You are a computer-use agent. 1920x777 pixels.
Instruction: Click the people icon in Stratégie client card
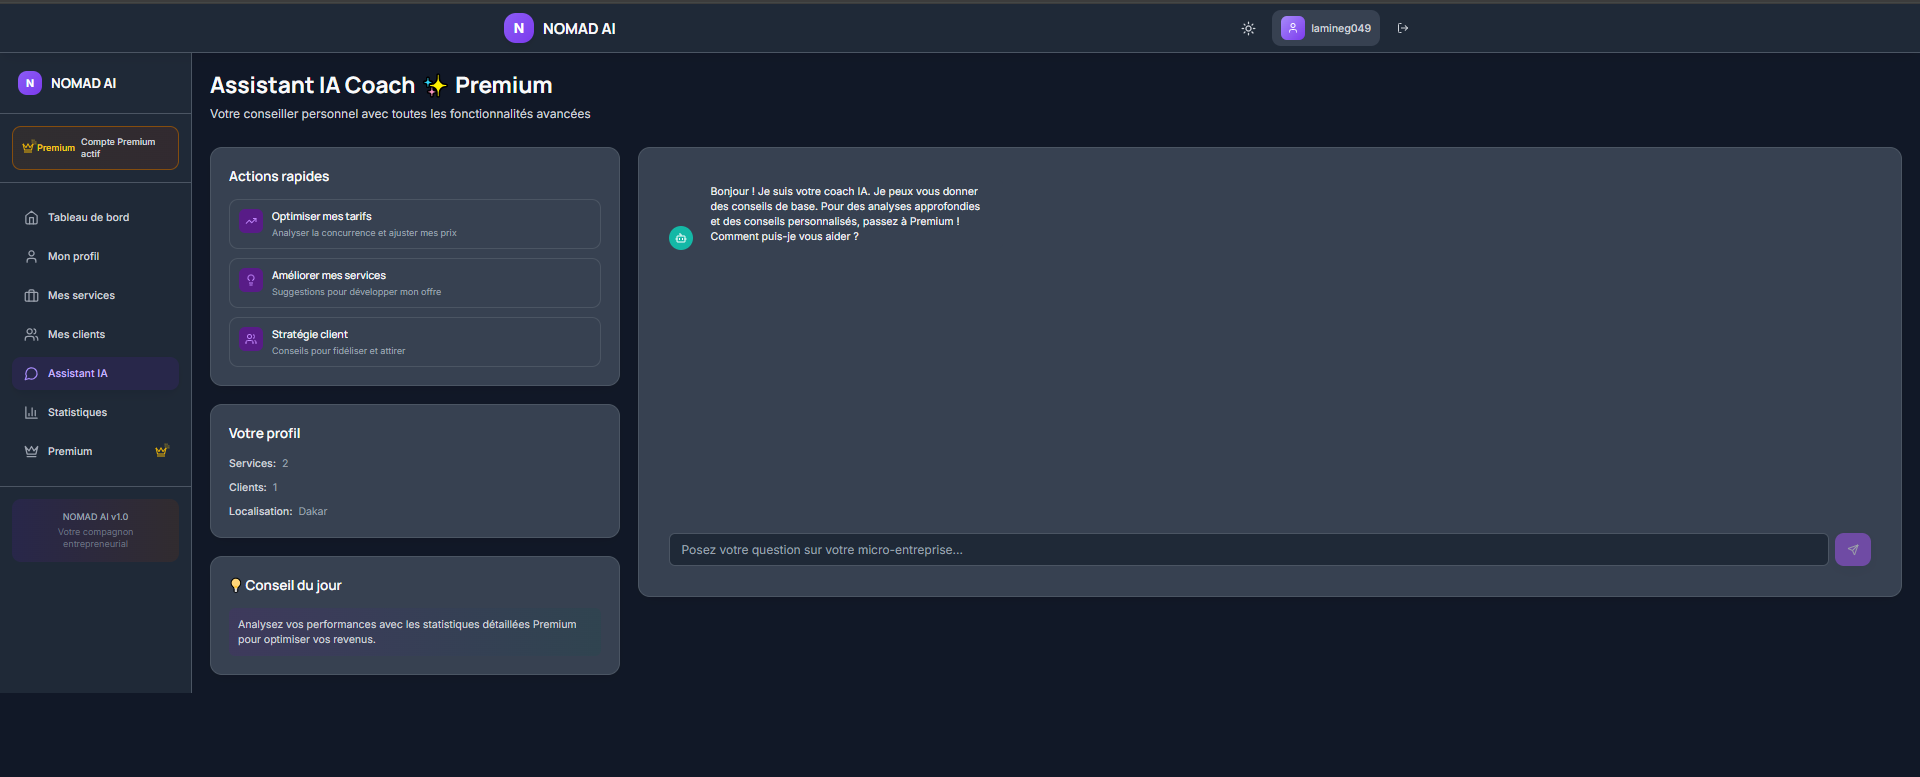point(251,339)
